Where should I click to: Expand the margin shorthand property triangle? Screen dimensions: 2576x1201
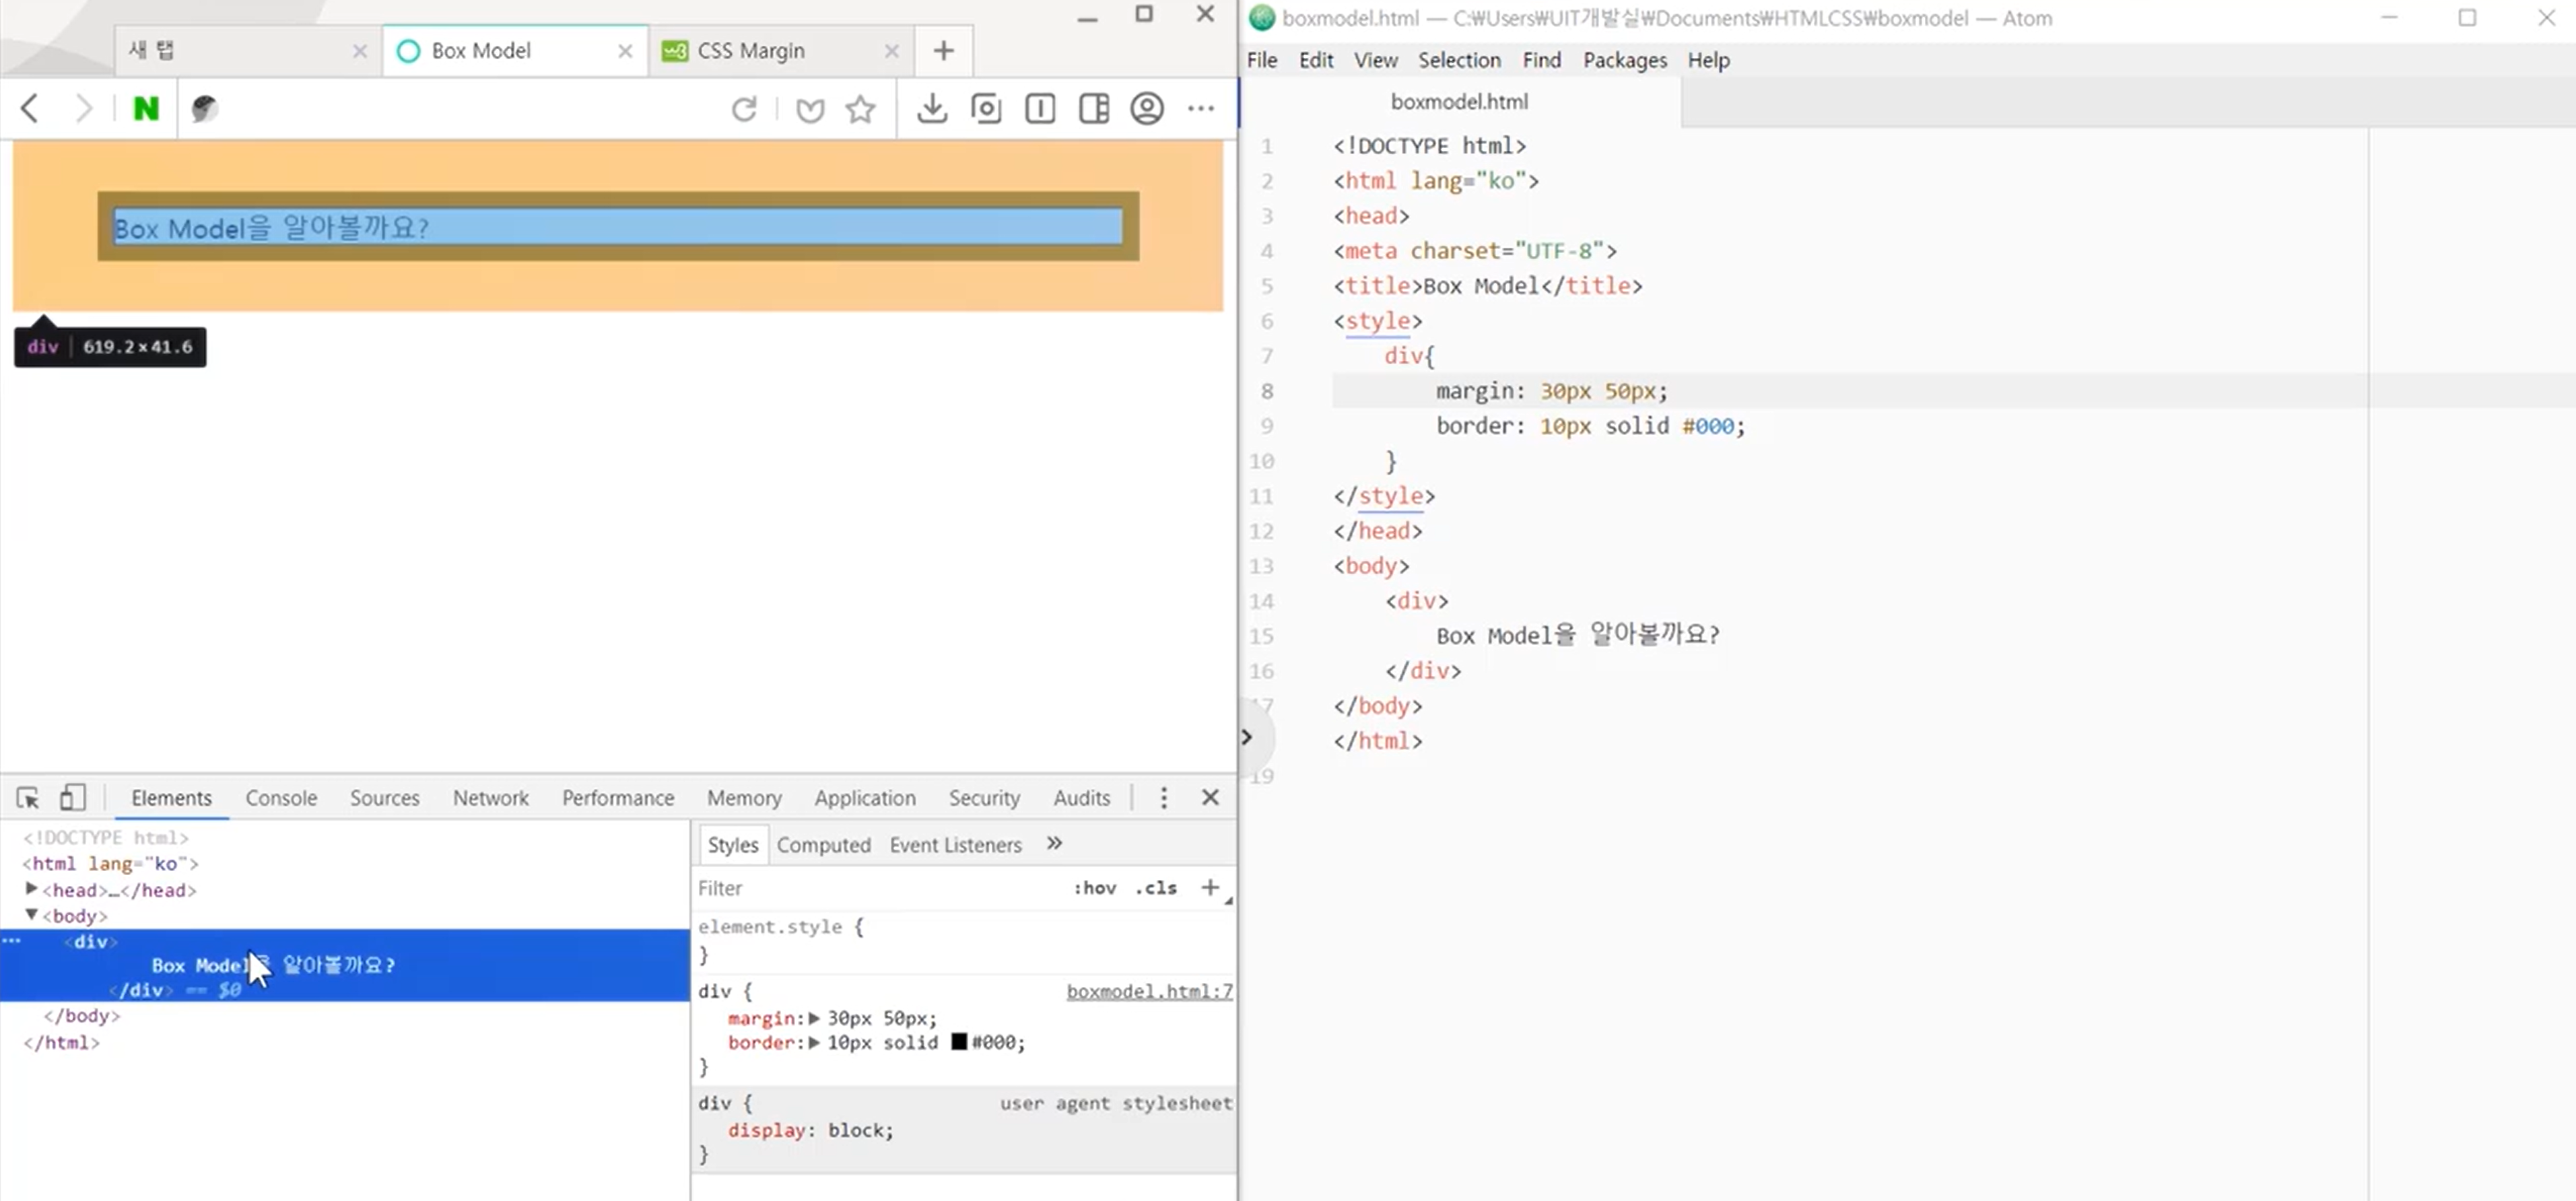pos(815,1018)
